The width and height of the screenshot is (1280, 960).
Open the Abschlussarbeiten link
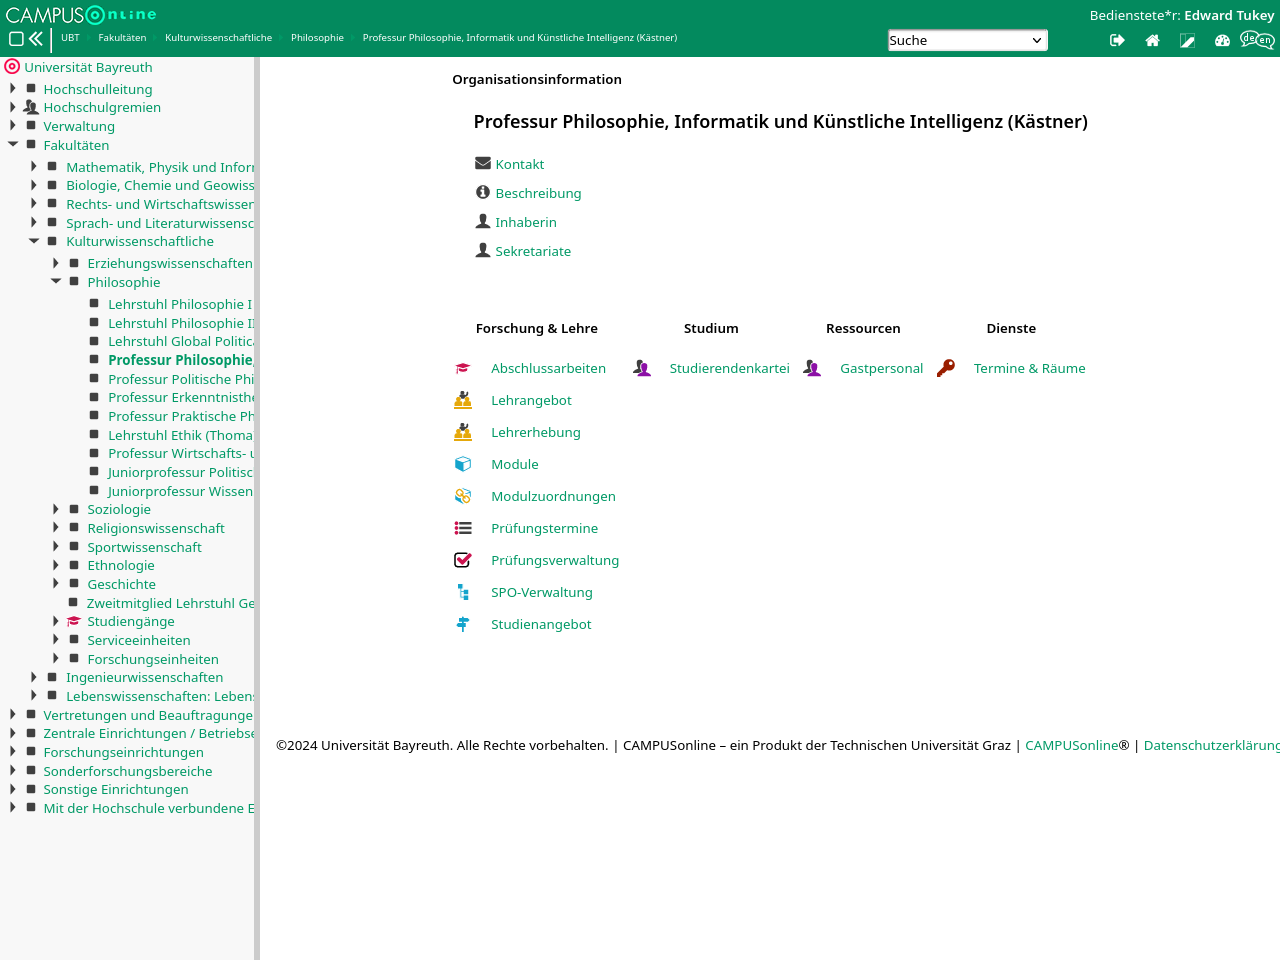pos(548,368)
